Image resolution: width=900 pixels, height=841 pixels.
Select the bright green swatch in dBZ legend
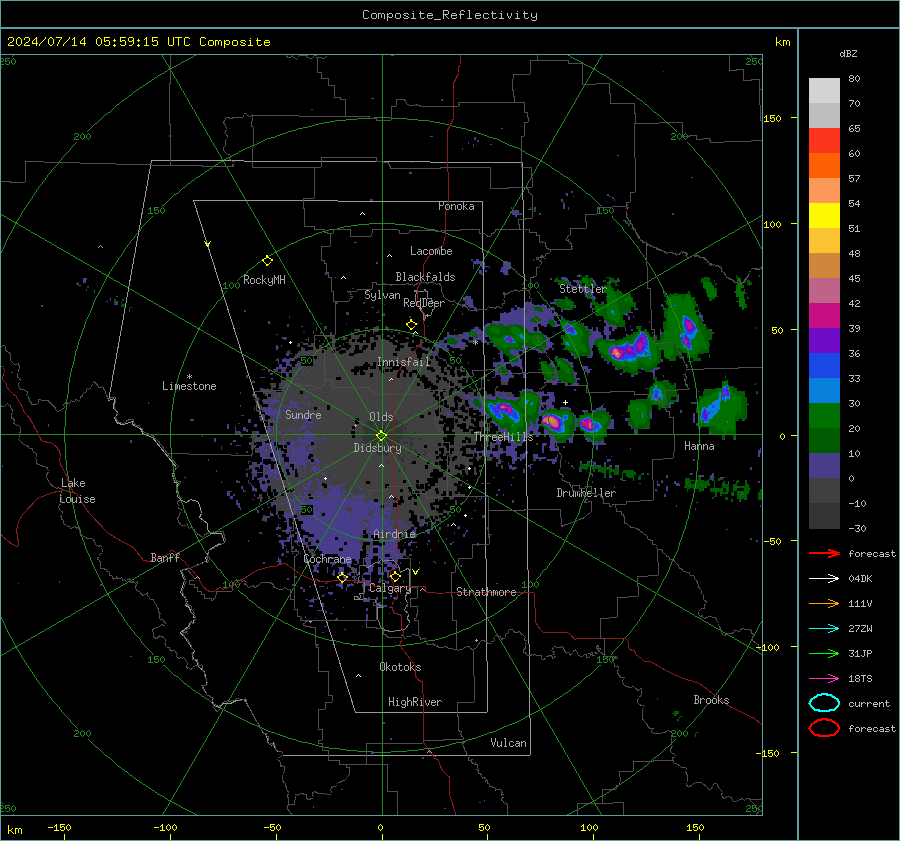click(824, 415)
